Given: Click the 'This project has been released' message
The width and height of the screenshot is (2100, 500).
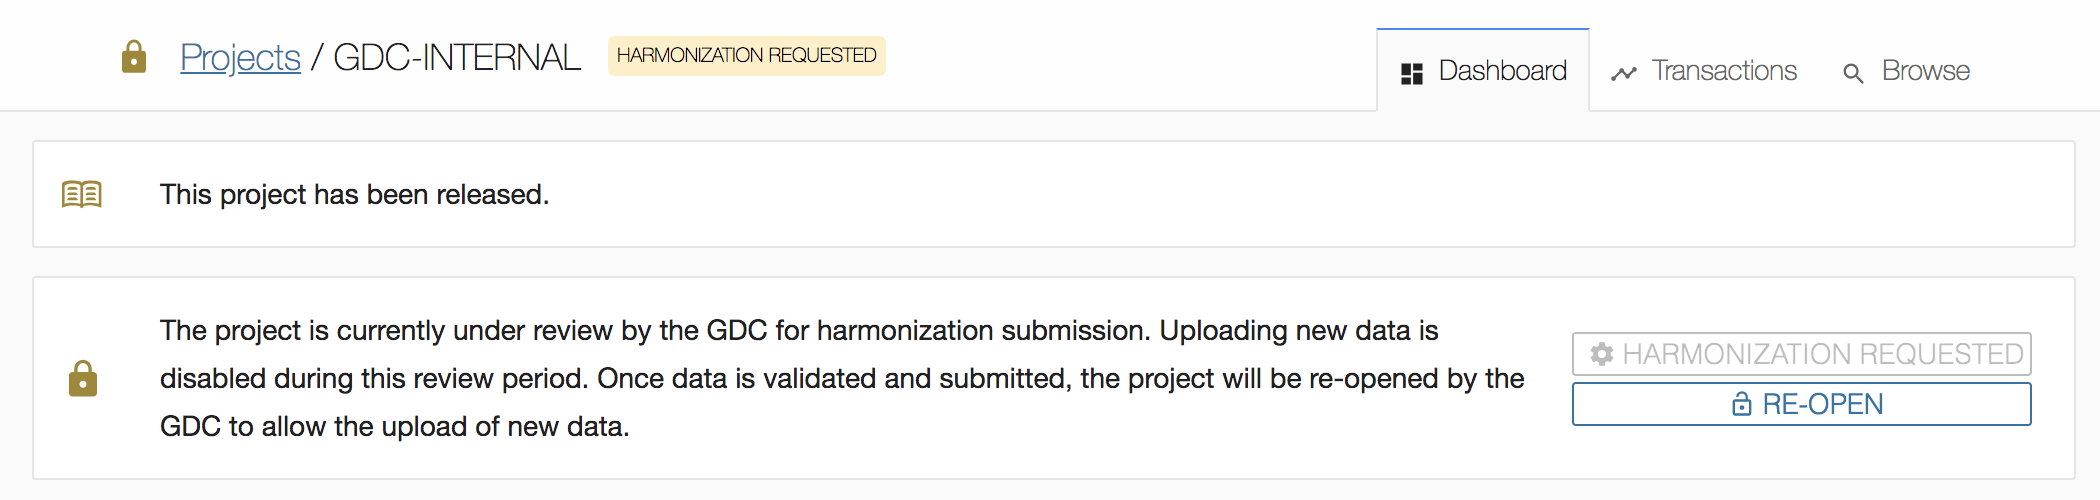Looking at the screenshot, I should (354, 194).
